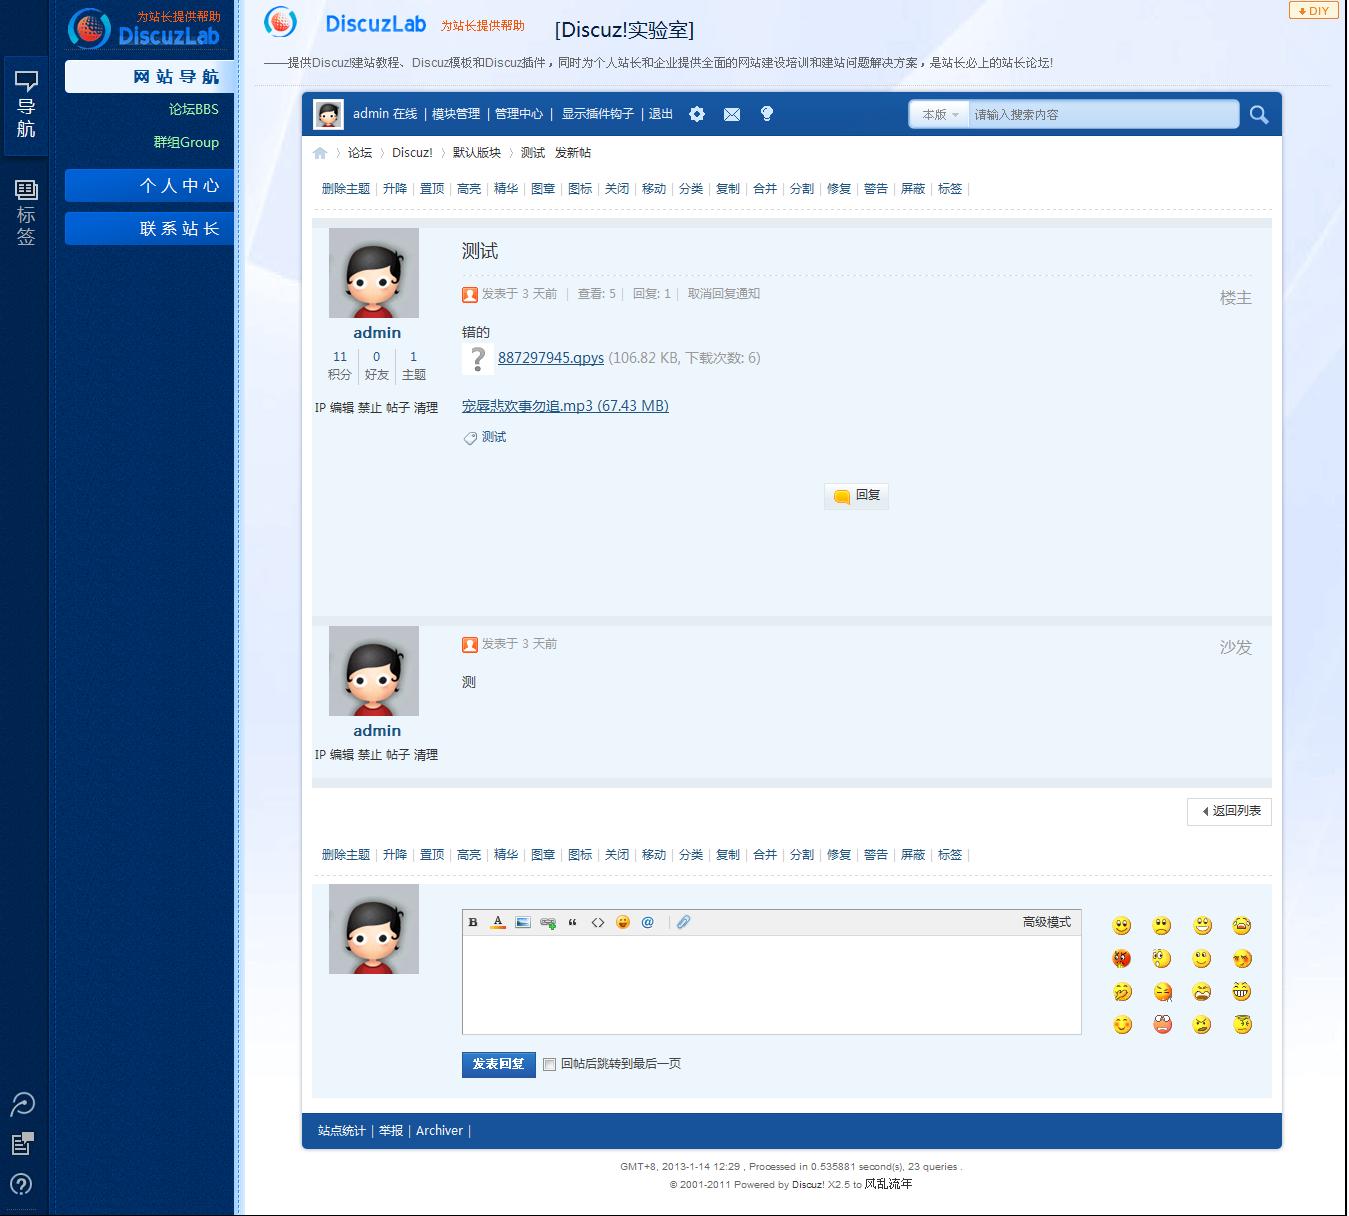
Task: Click 高亮 in the top moderation bar
Action: pos(469,189)
